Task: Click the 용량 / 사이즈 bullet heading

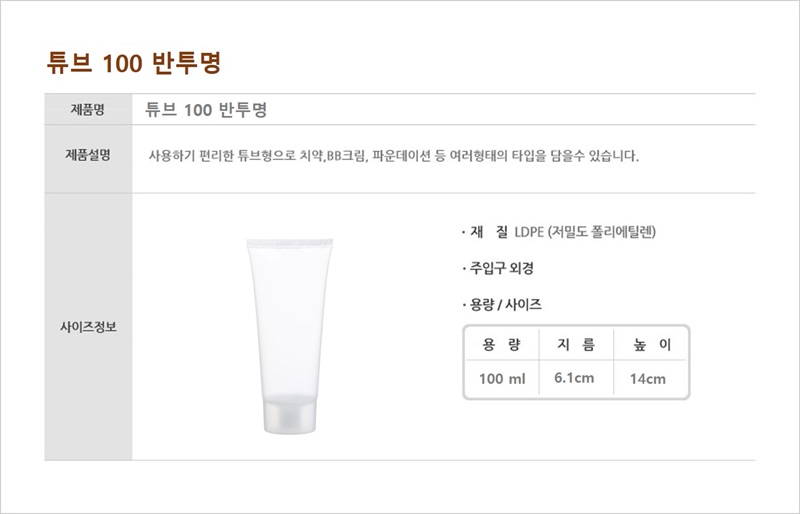Action: (x=505, y=304)
